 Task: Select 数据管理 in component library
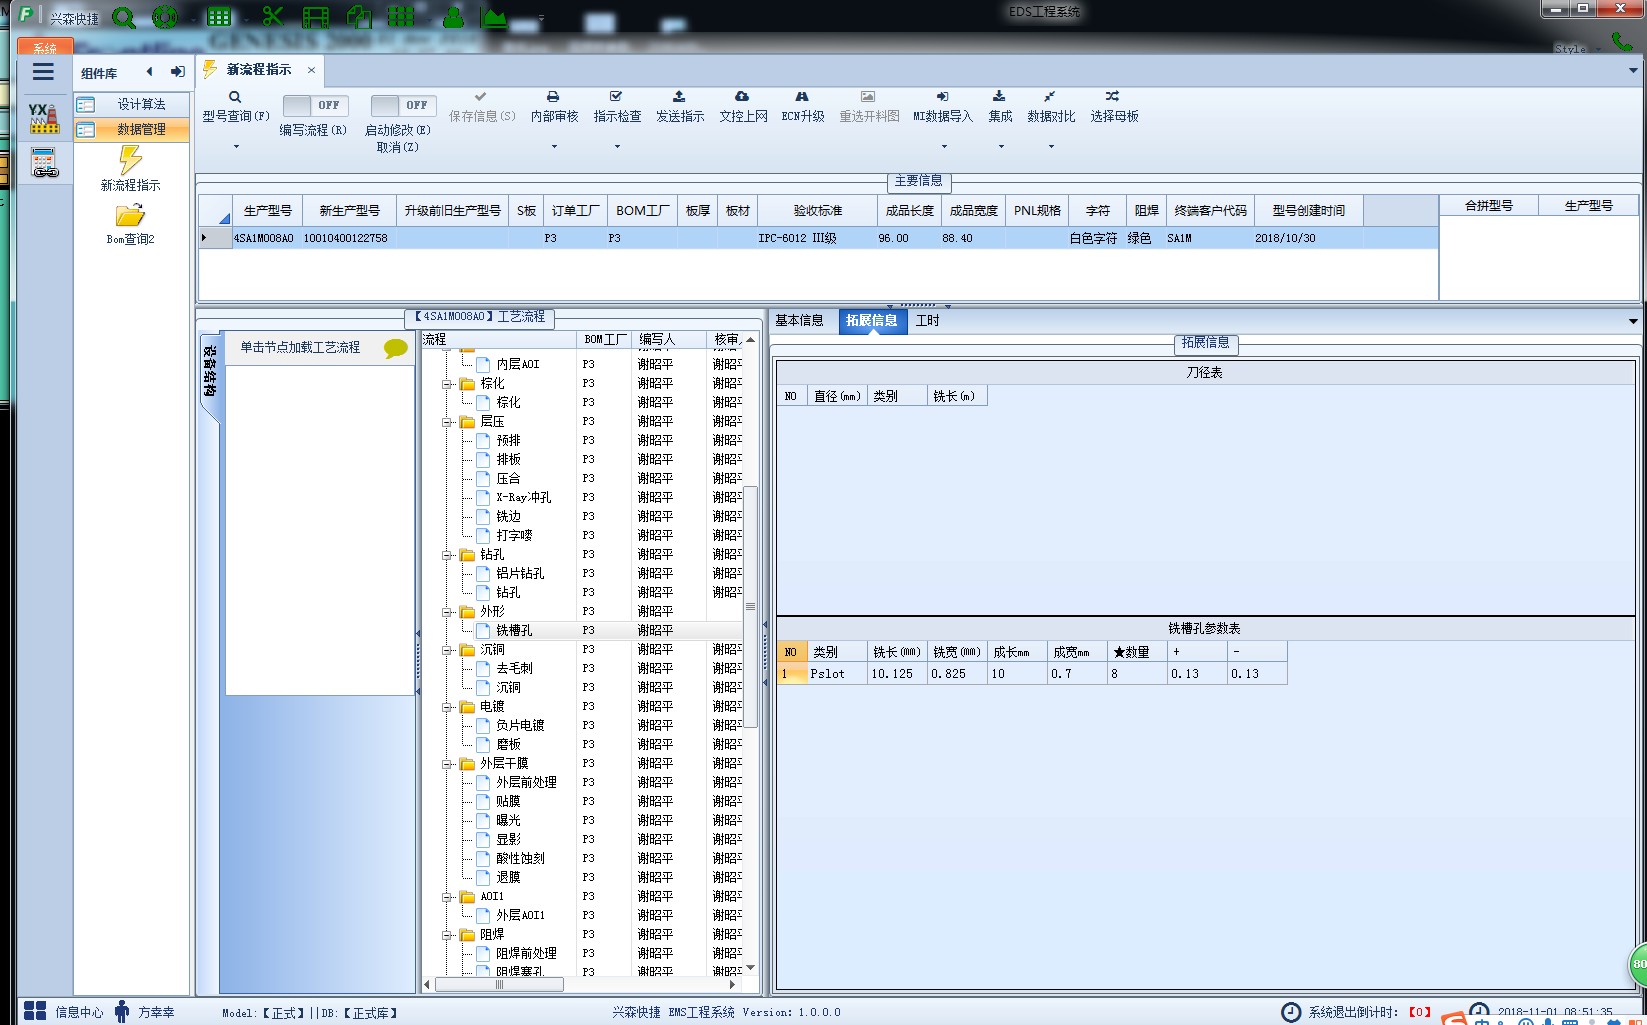[132, 130]
